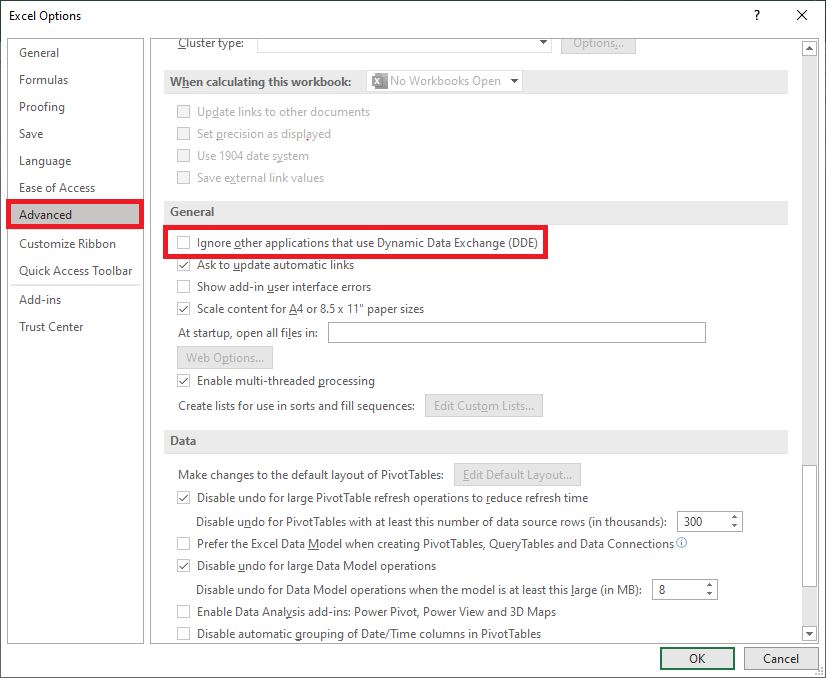Select the Save category

pyautogui.click(x=31, y=134)
